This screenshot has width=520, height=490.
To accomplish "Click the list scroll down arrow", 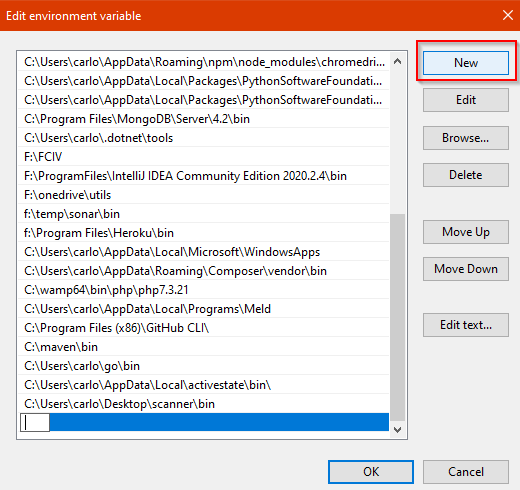I will (x=397, y=430).
